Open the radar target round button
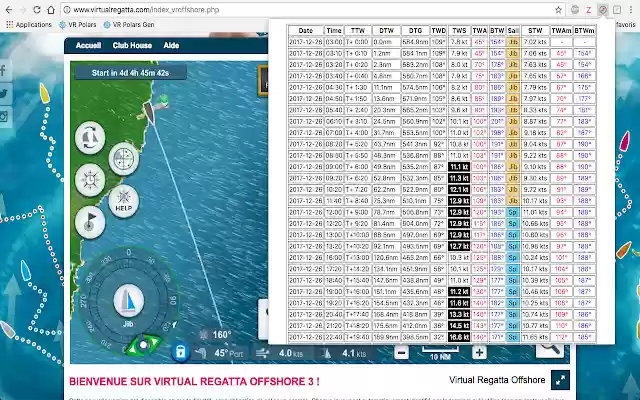This screenshot has height=400, width=640. pos(124,158)
